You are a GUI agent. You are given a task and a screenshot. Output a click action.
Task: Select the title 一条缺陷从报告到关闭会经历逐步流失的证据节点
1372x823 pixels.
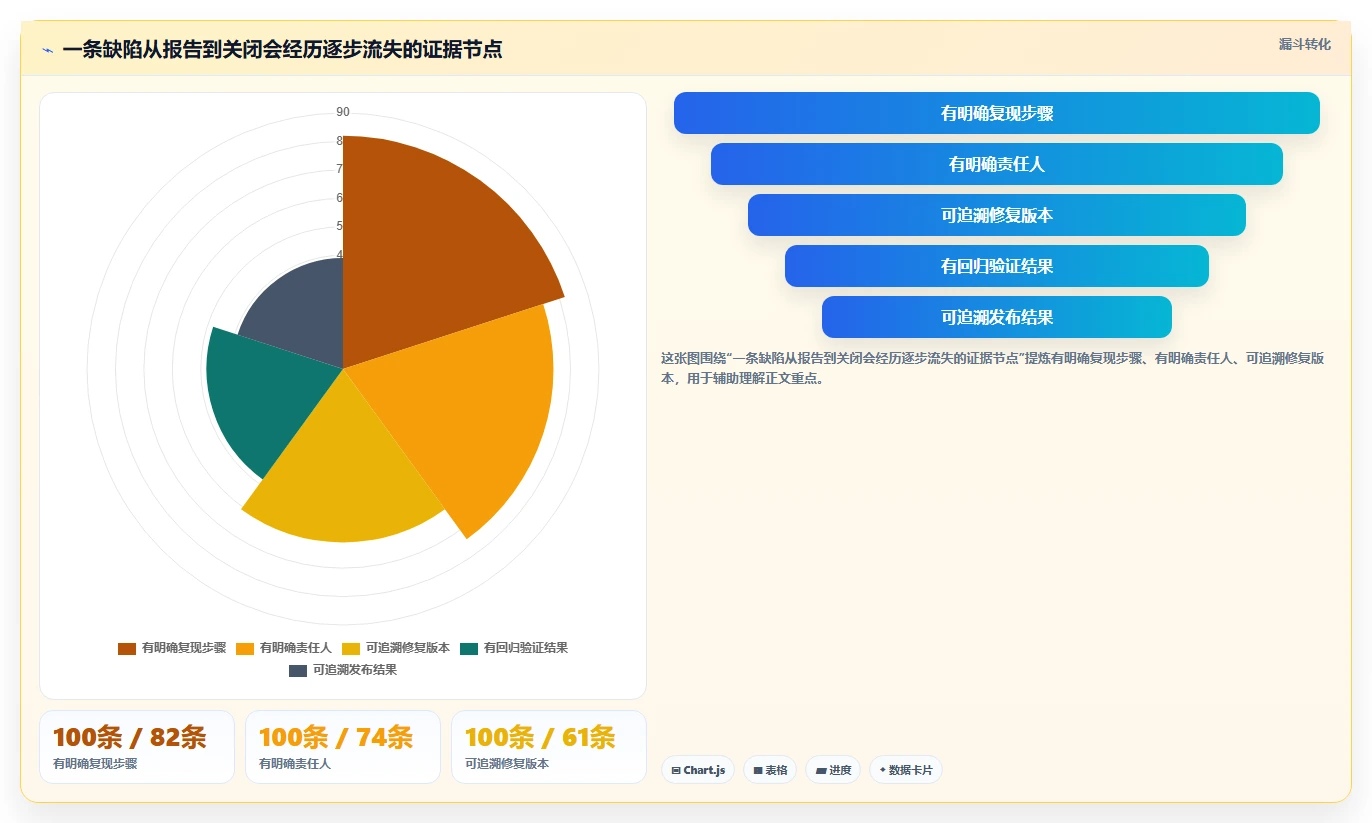tap(282, 49)
